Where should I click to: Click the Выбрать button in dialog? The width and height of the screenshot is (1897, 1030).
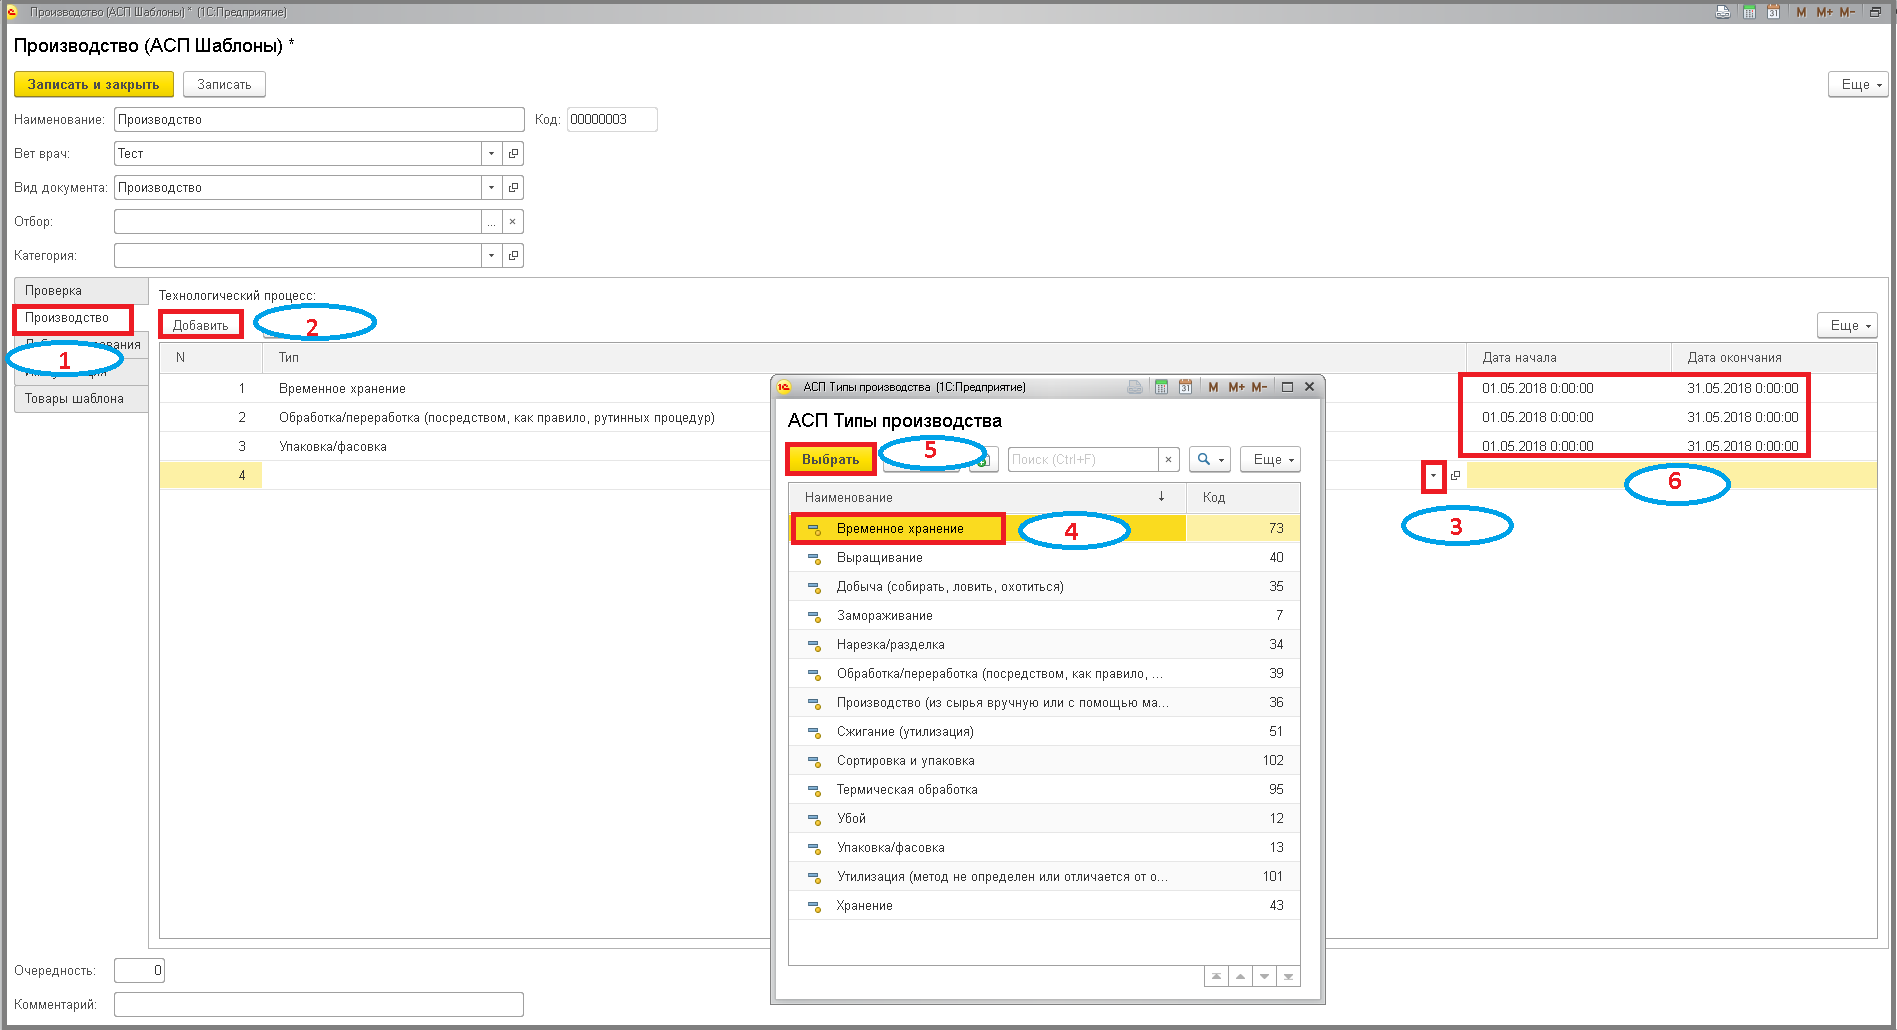pos(831,460)
